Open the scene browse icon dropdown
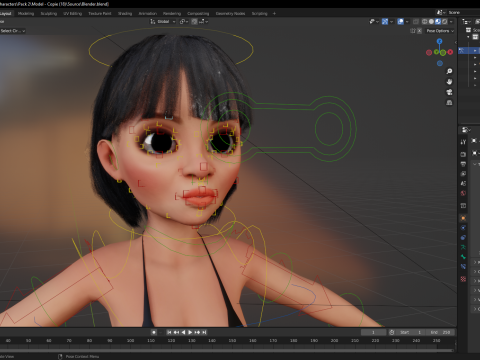 pos(441,12)
